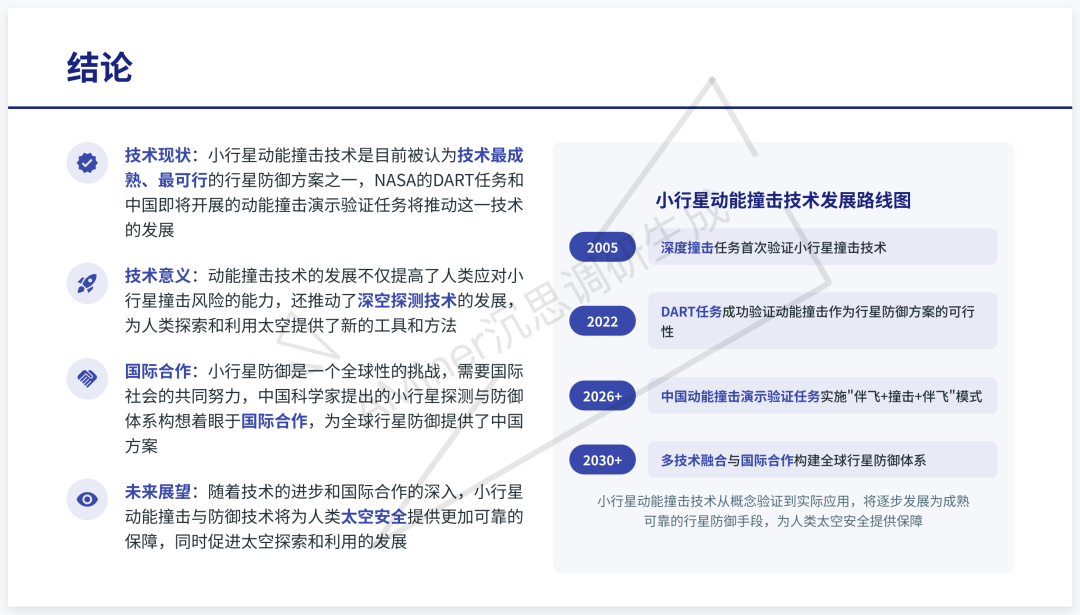Click the handshake icon beside 国际合作
This screenshot has height=615, width=1080.
tap(87, 378)
